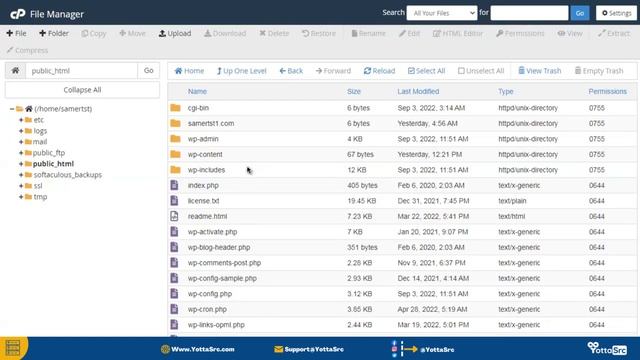Open the Search scope dropdown
The width and height of the screenshot is (640, 360).
(442, 13)
